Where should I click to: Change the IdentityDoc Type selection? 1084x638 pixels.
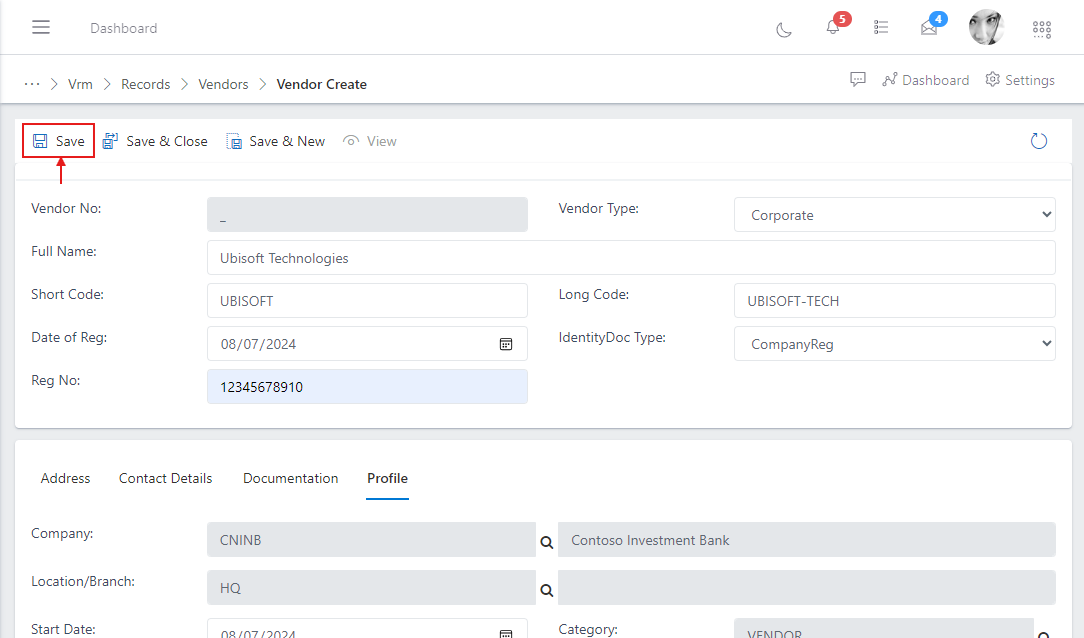pyautogui.click(x=894, y=343)
